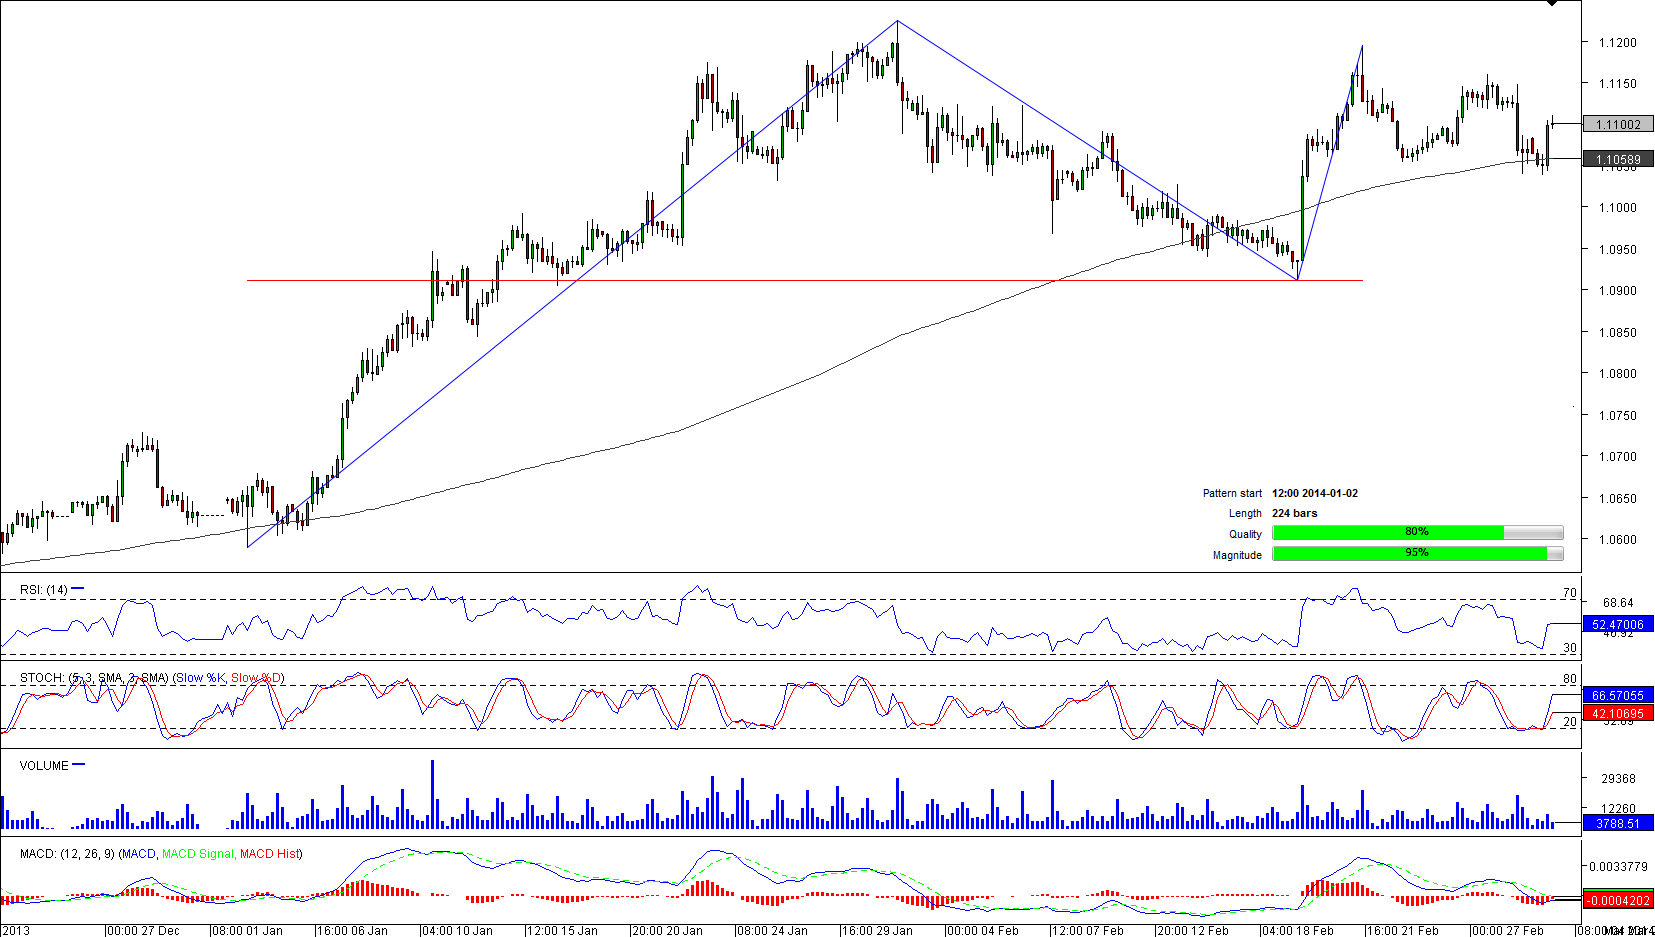
Task: Click the red 42.10695 stochastic value tag
Action: pos(1618,713)
